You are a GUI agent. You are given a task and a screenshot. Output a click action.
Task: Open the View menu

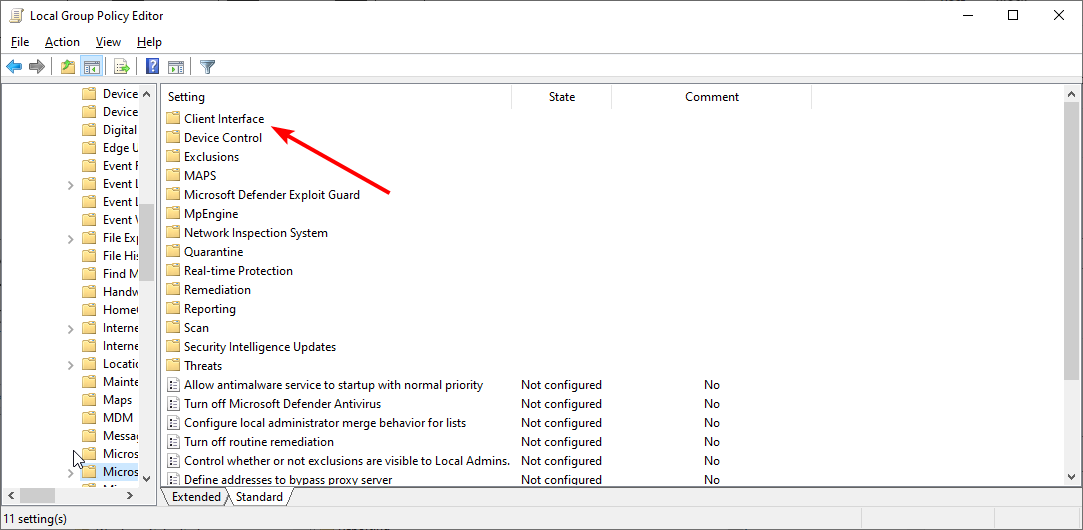point(108,42)
